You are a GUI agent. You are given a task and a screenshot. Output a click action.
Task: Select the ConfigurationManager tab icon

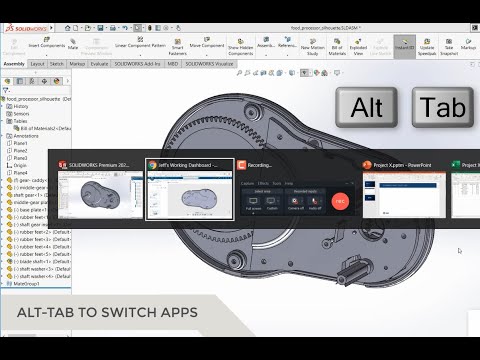click(x=32, y=81)
